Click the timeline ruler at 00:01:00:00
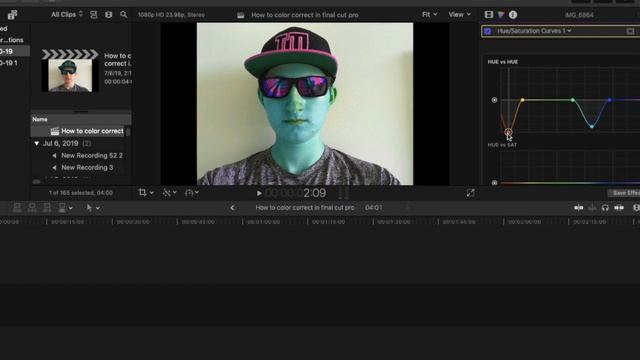This screenshot has width=640, height=360. [x=263, y=222]
